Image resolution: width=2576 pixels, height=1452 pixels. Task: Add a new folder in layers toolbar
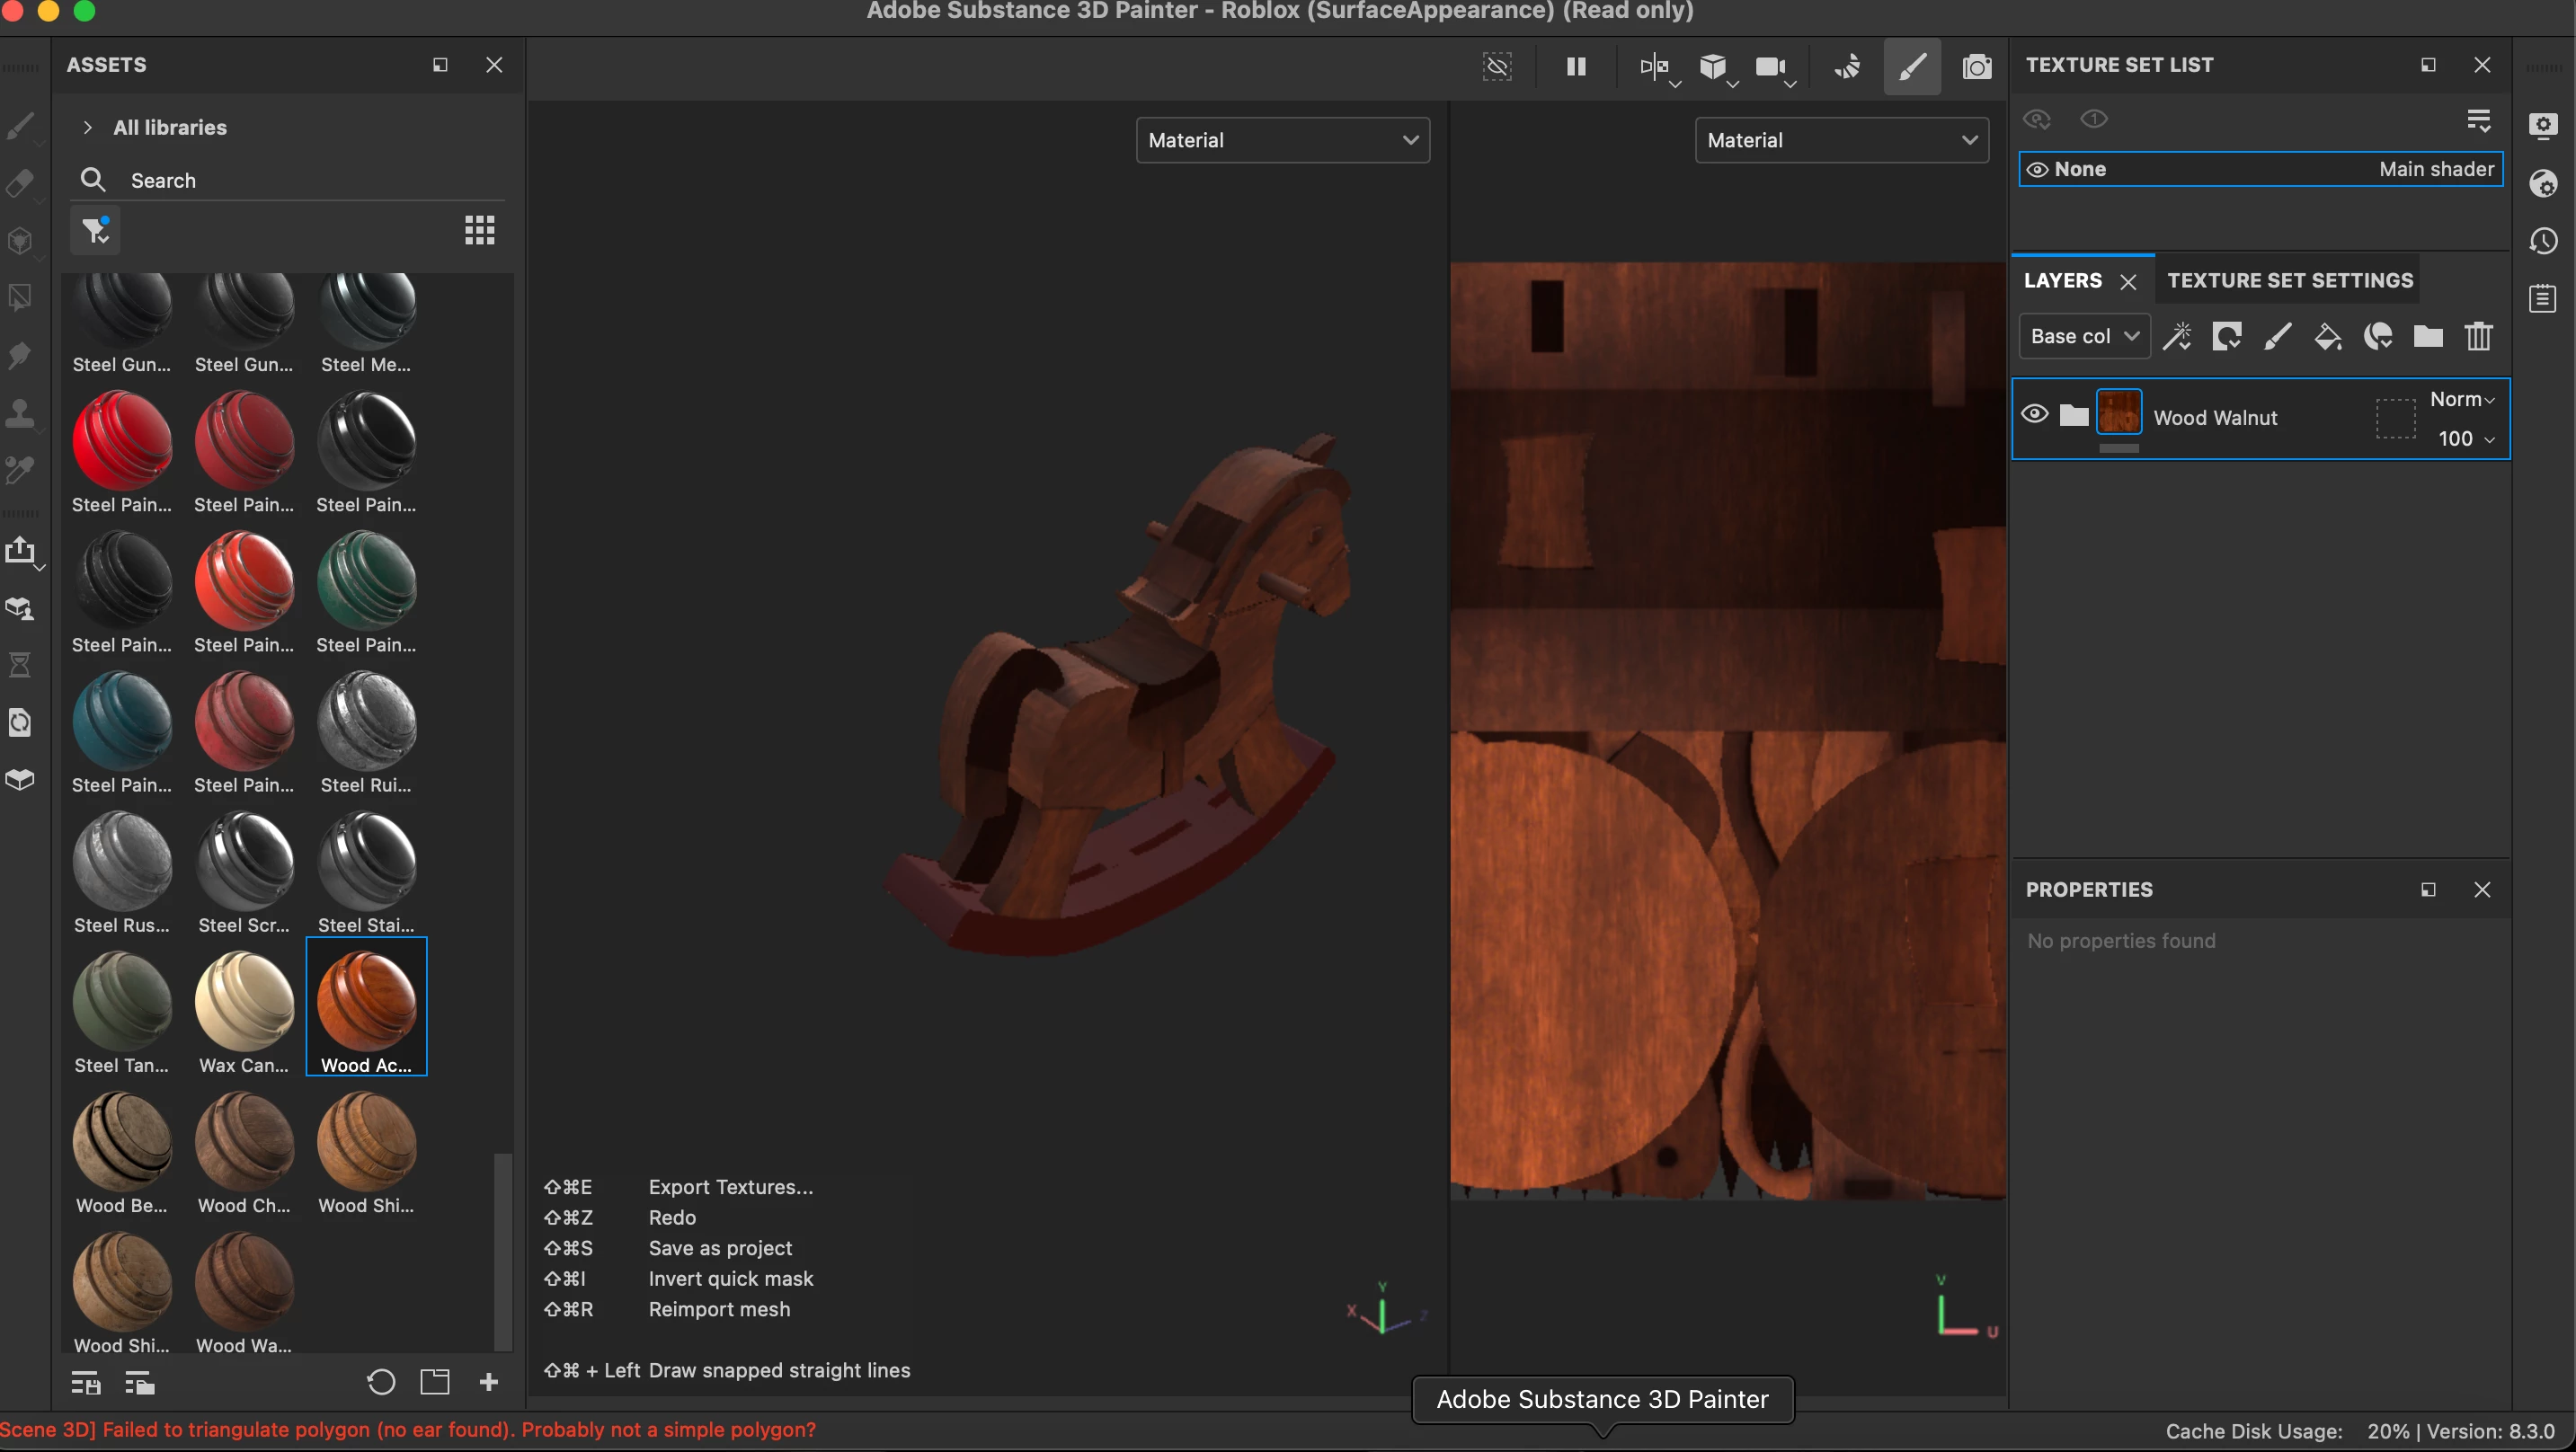coord(2428,337)
